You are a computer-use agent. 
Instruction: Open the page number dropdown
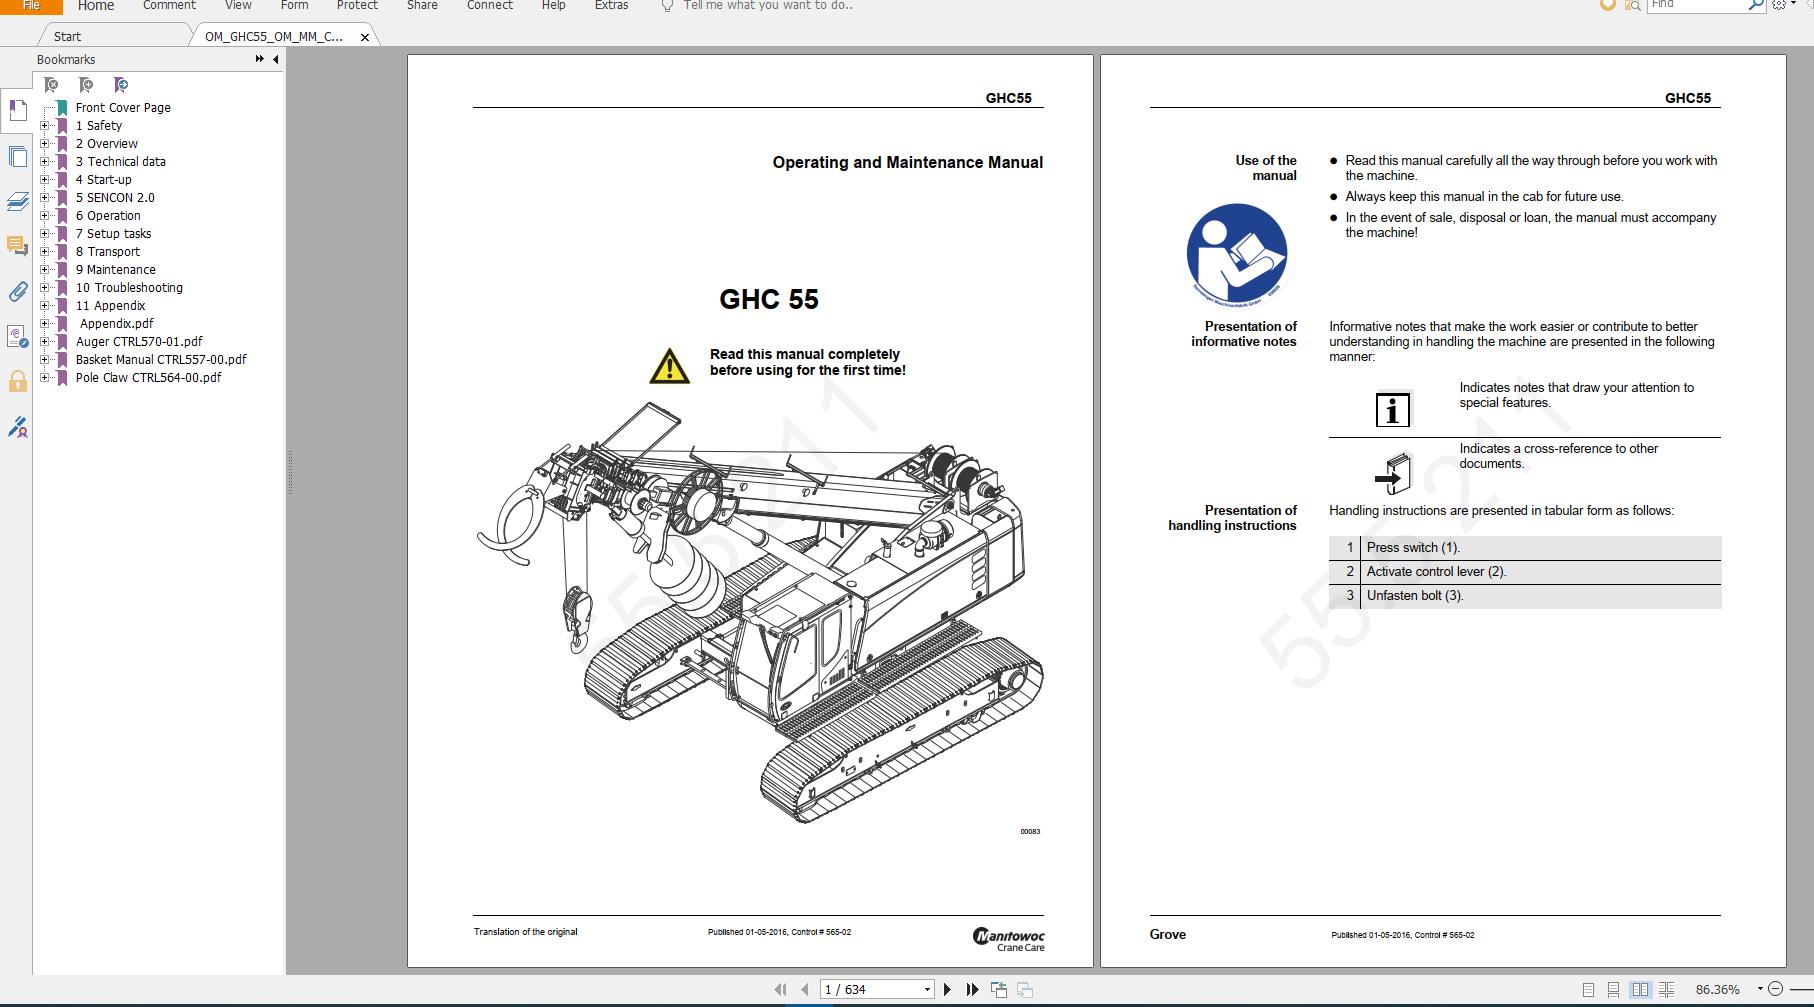927,989
